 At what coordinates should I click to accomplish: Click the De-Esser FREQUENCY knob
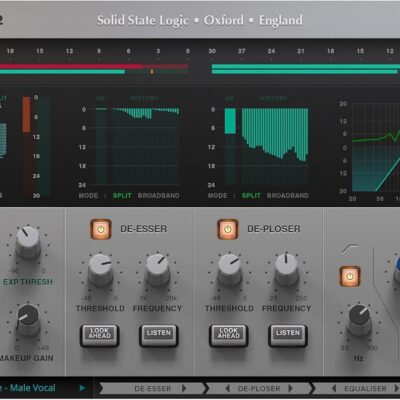[x=157, y=269]
